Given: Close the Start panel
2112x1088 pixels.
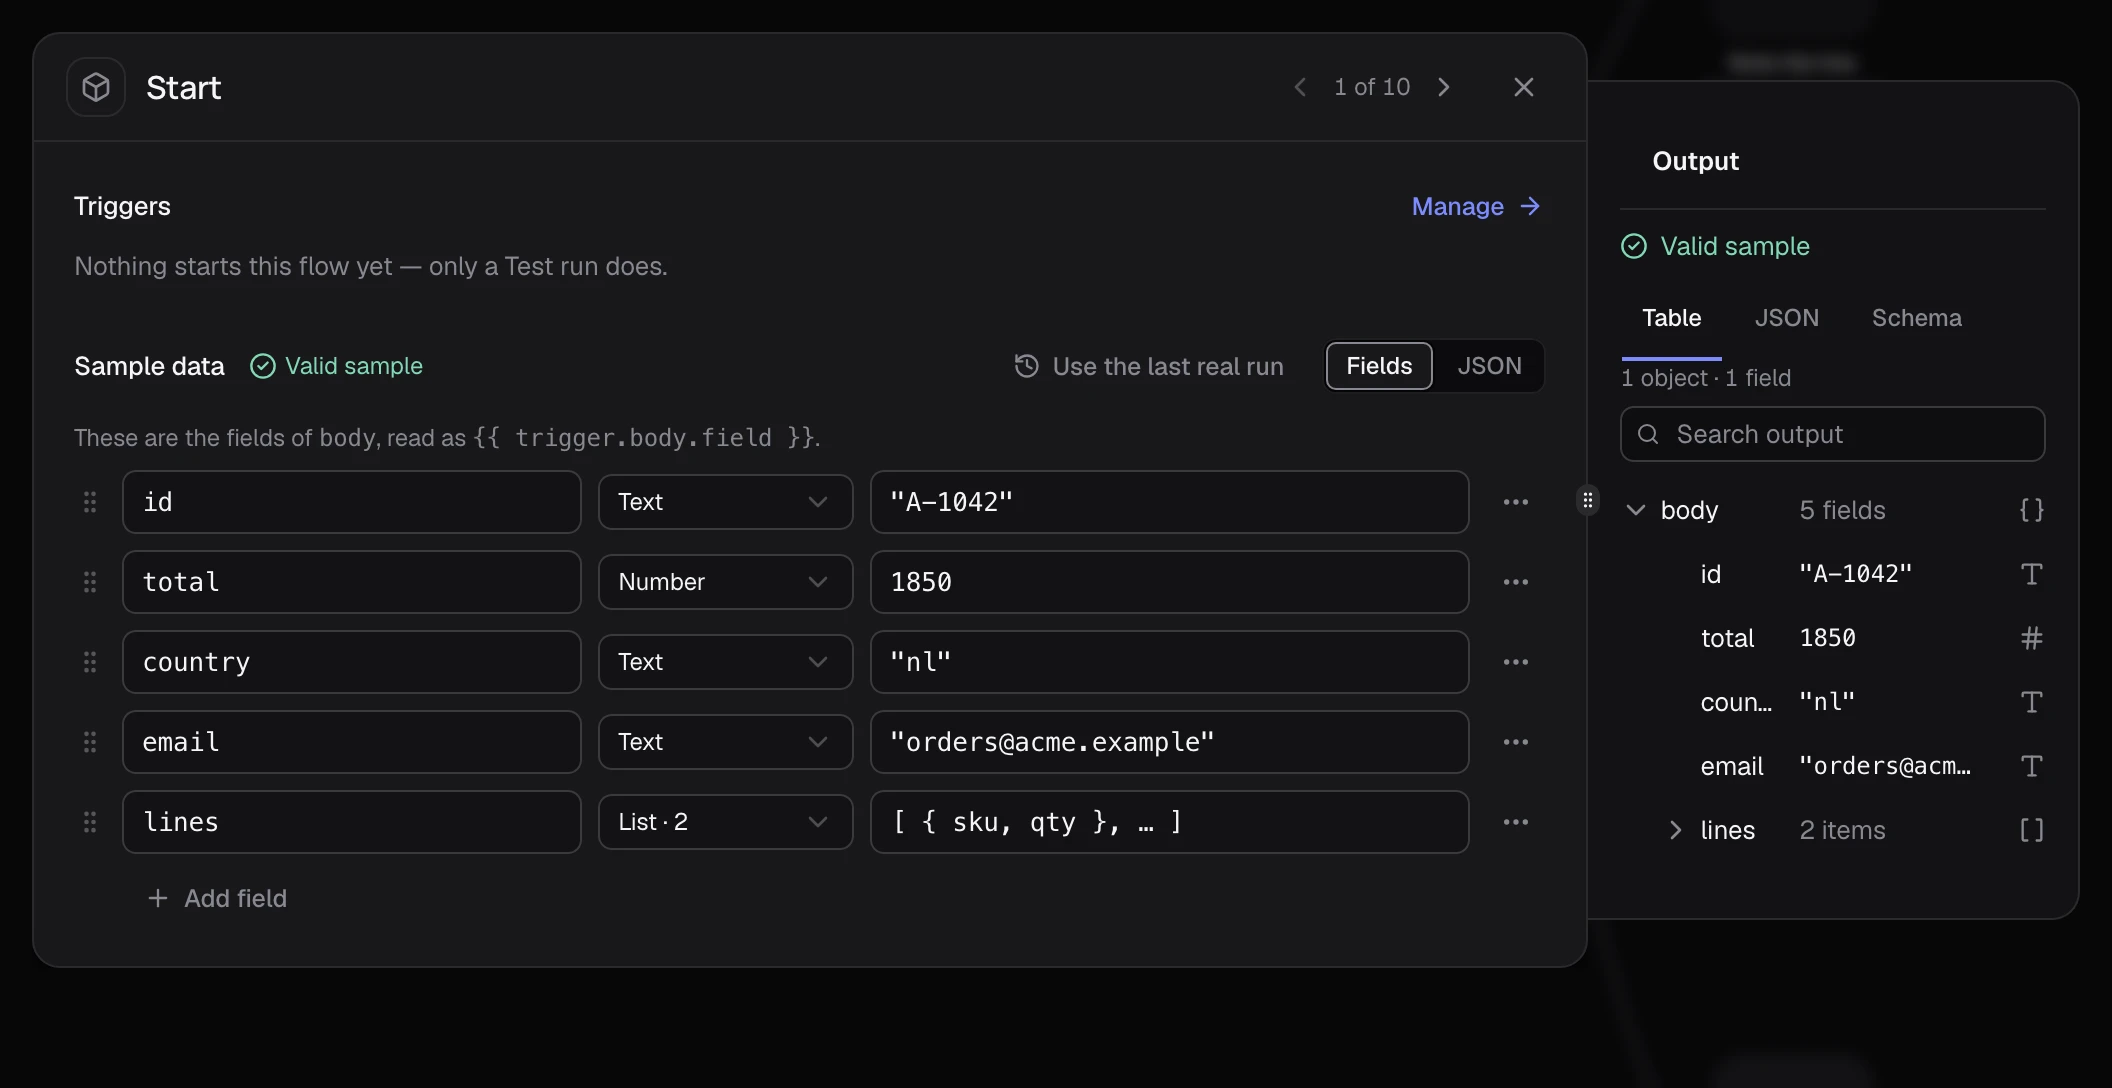Looking at the screenshot, I should (x=1523, y=87).
